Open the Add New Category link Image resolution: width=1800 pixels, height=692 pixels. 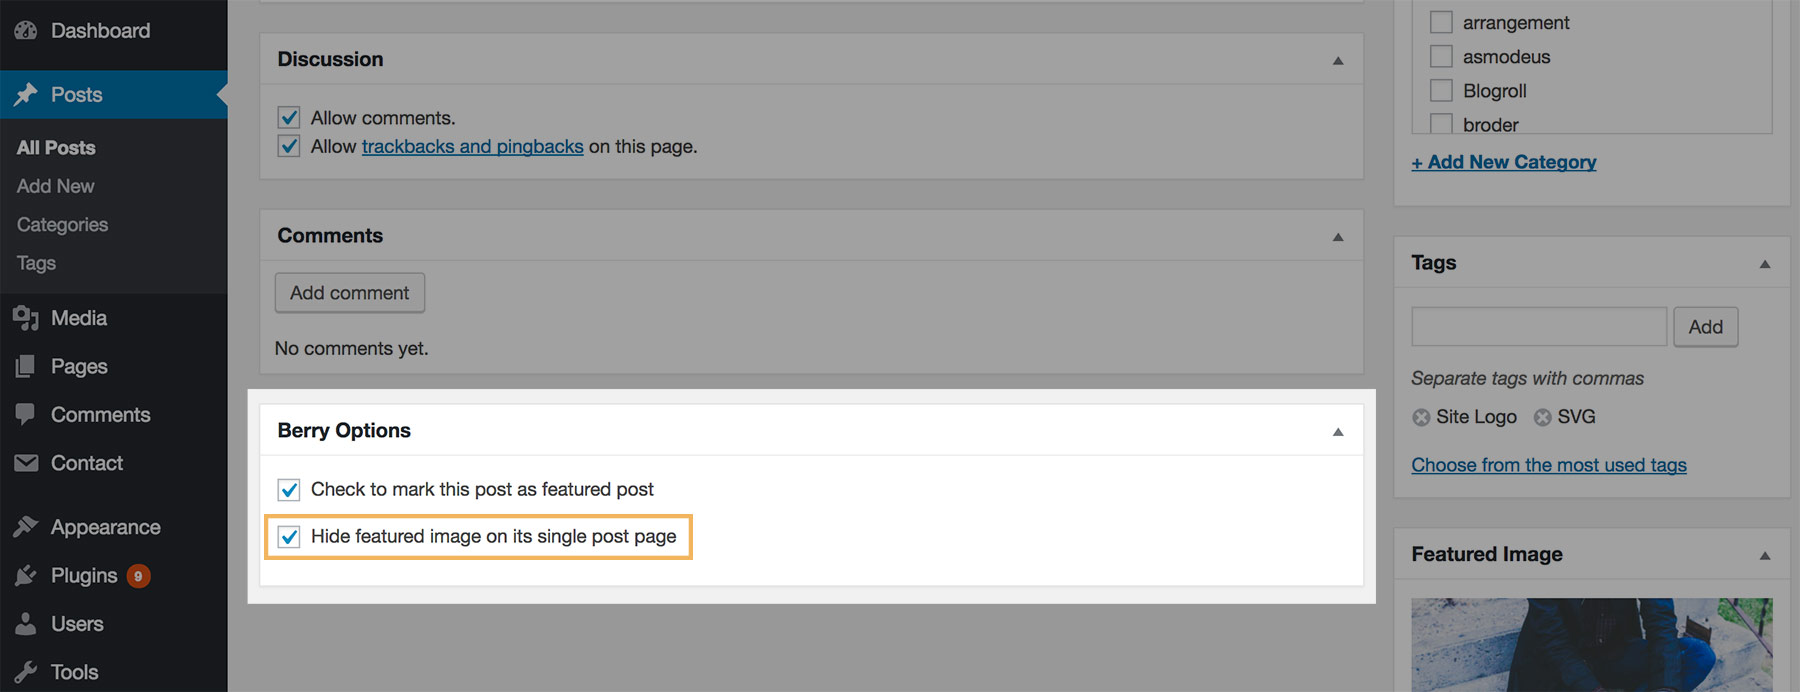click(1503, 162)
